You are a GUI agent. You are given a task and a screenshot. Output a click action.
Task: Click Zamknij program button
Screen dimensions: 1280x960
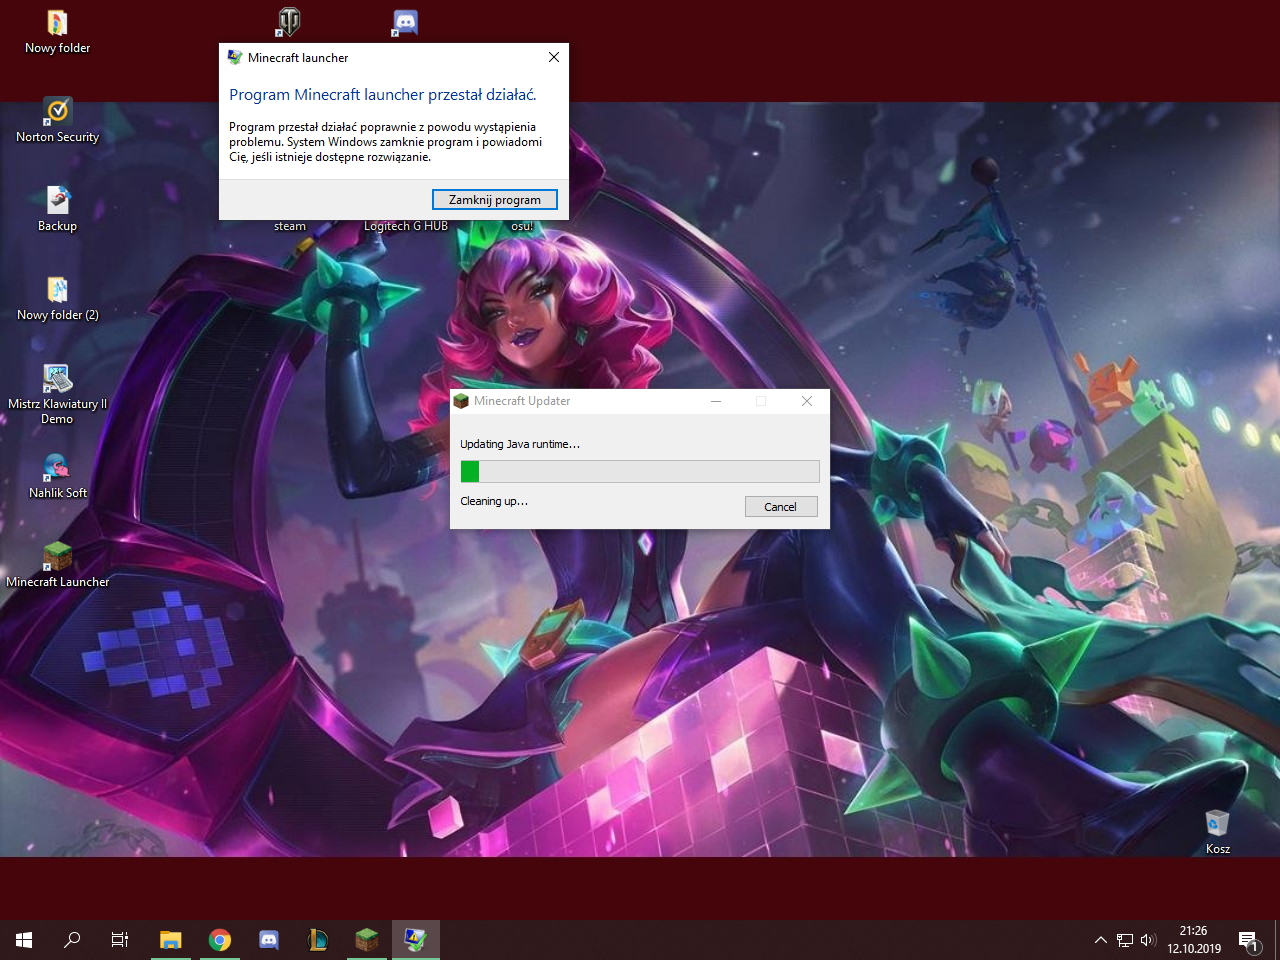point(495,200)
